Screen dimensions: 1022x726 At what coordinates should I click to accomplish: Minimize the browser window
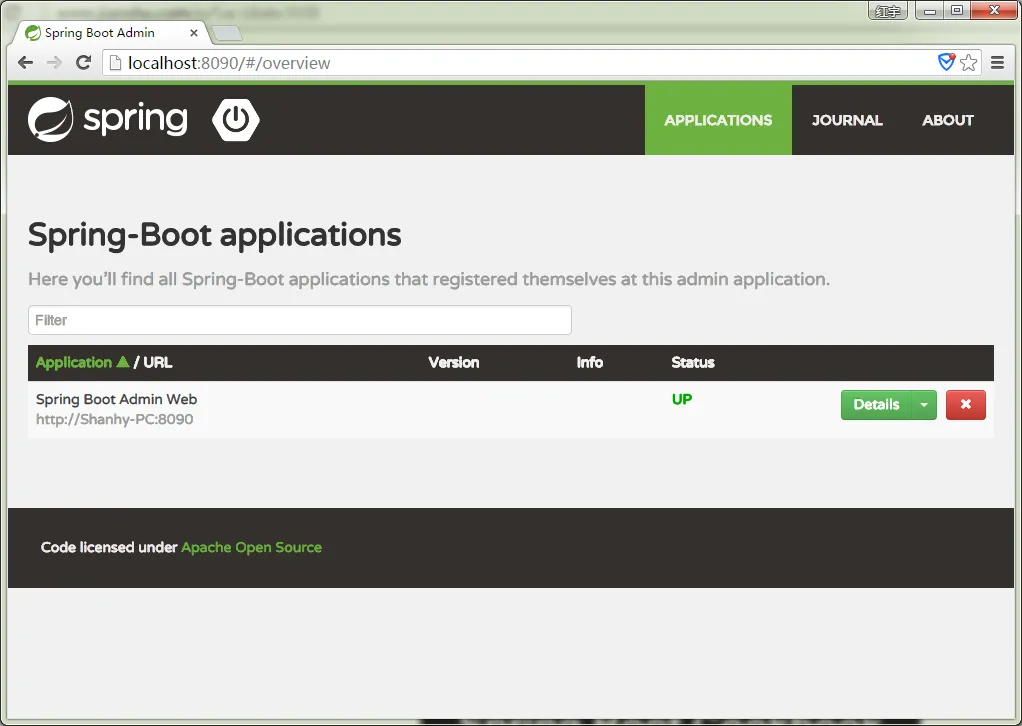click(930, 10)
